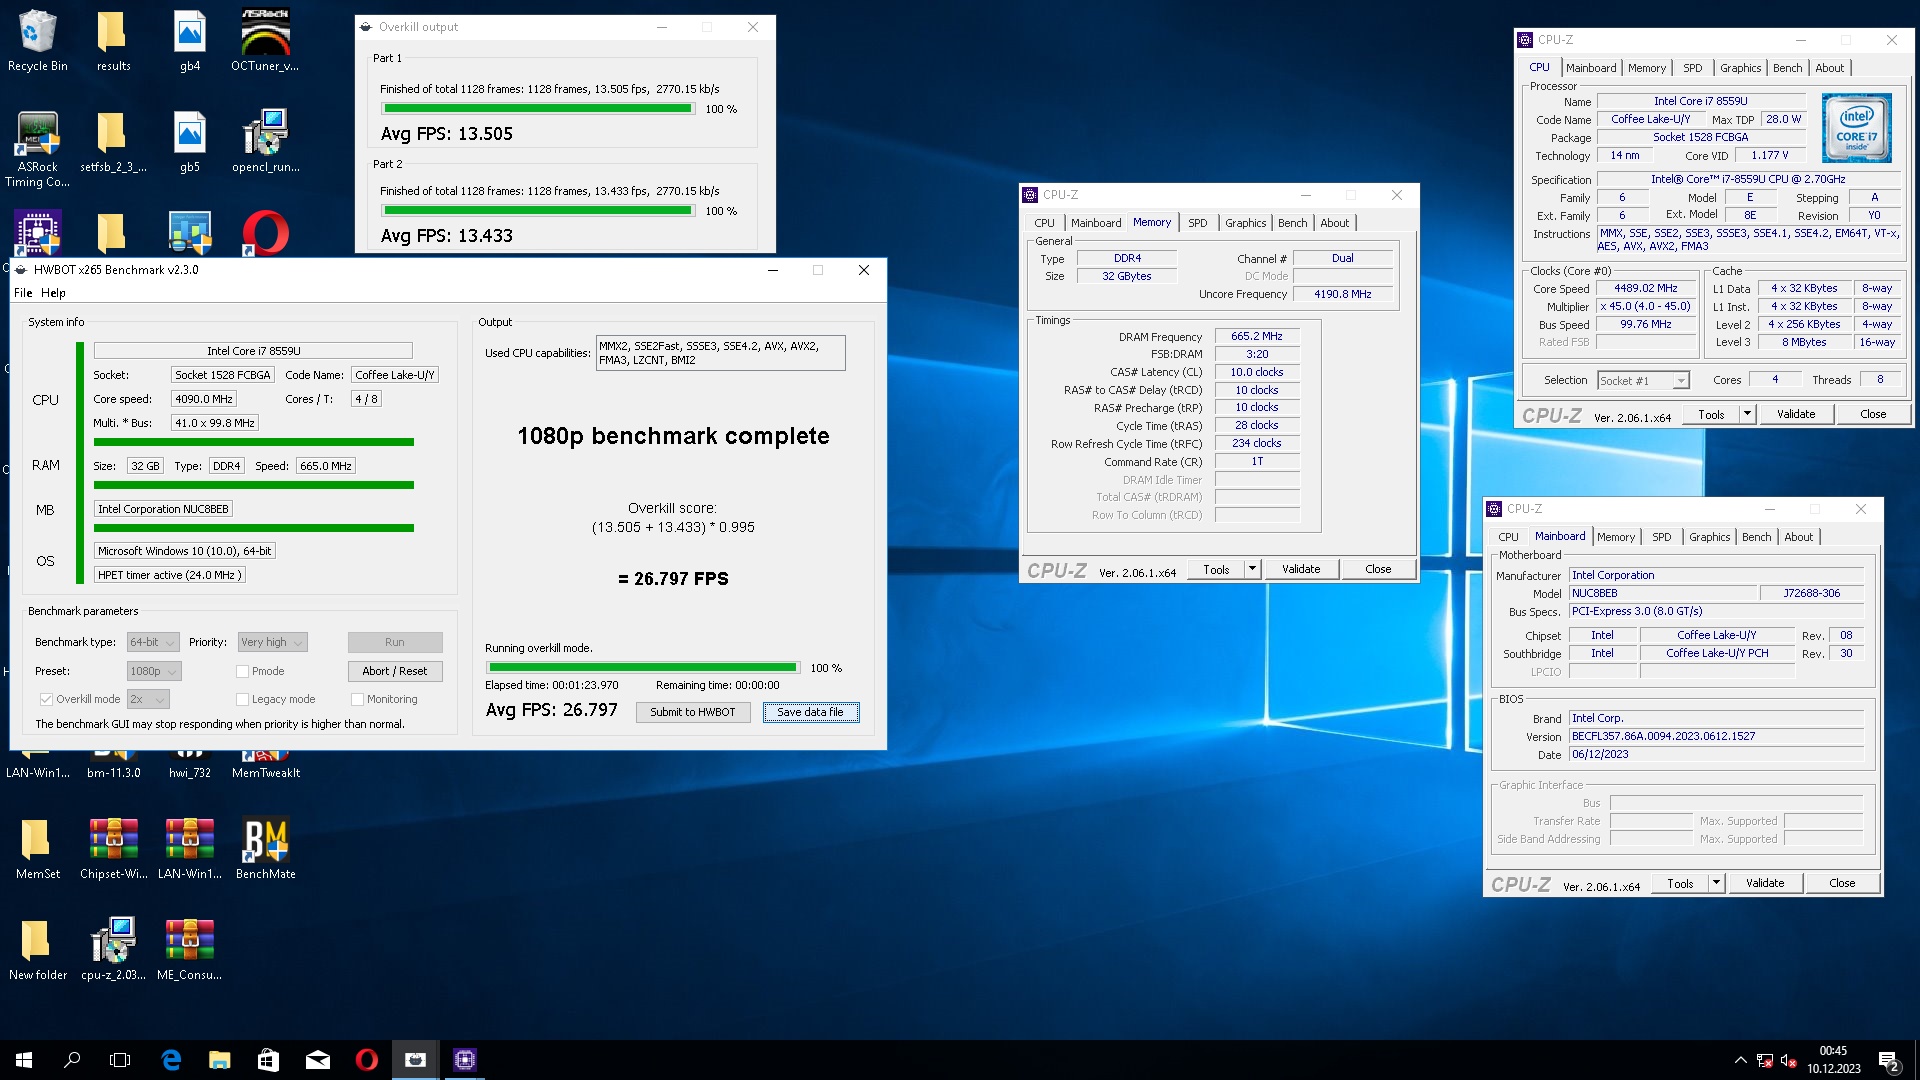Click Validate in Memory CPU-Z window
Image resolution: width=1920 pixels, height=1080 pixels.
1301,569
